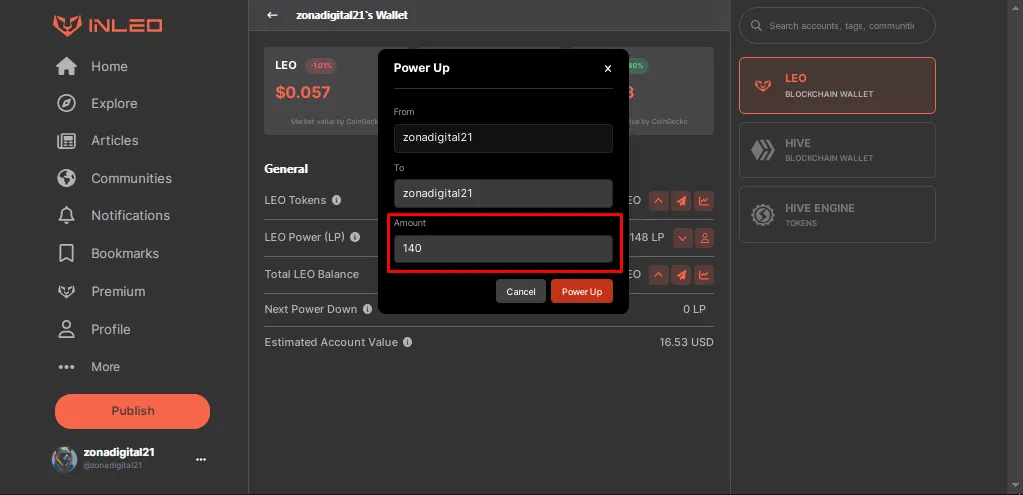This screenshot has height=495, width=1023.
Task: Confirm with the red Power Up button
Action: point(582,292)
